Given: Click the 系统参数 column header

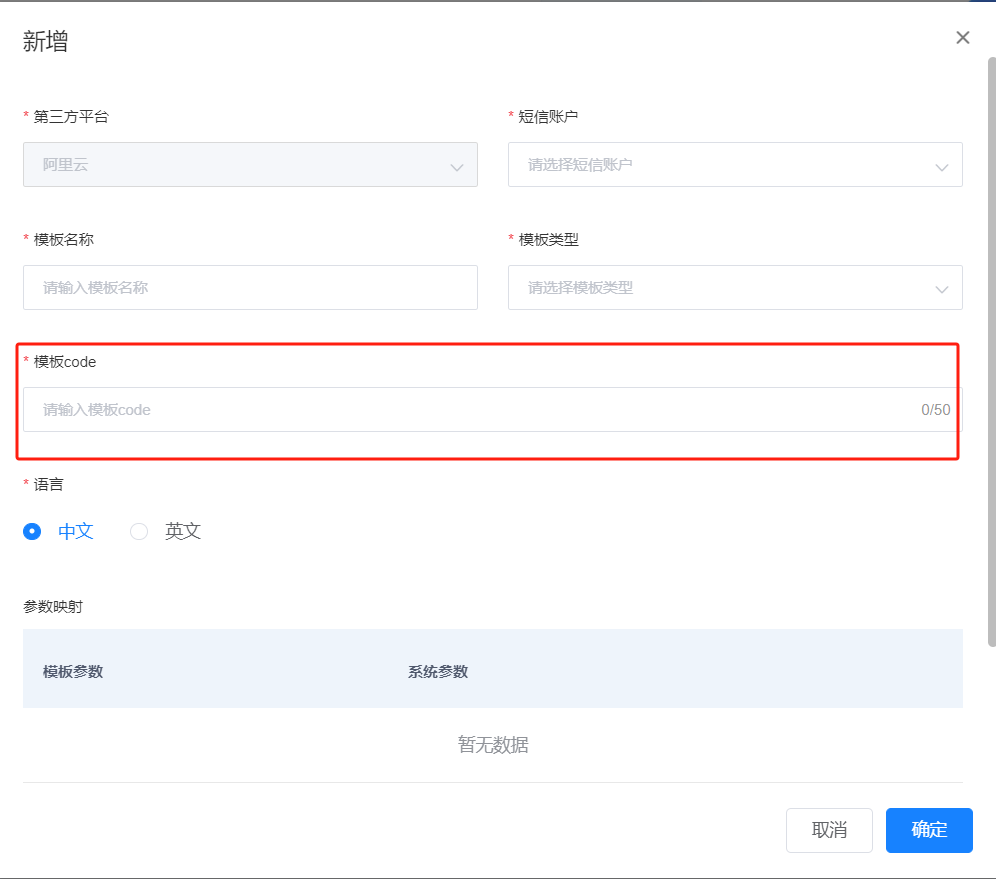Looking at the screenshot, I should [x=438, y=672].
